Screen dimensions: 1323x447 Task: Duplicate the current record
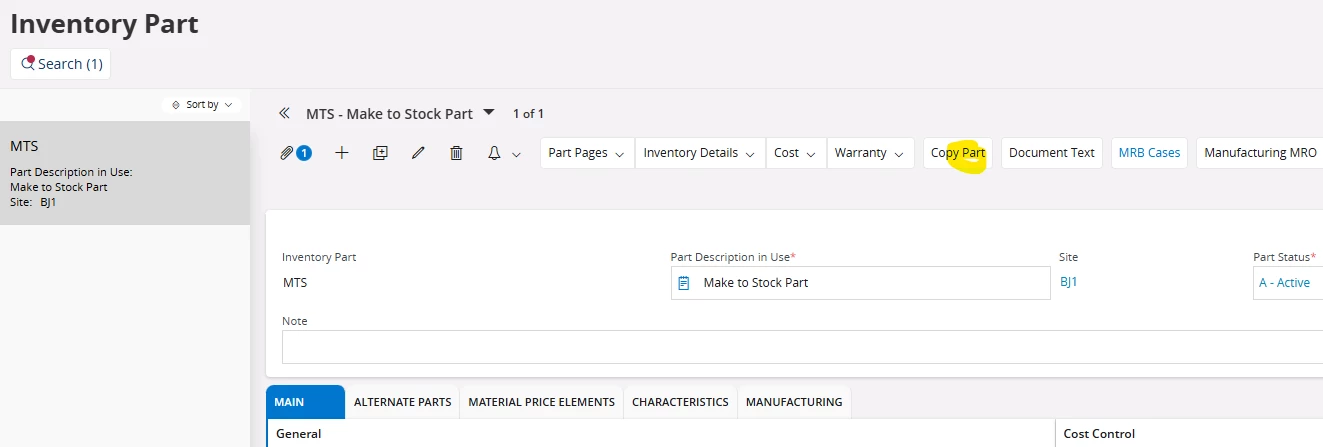click(380, 153)
